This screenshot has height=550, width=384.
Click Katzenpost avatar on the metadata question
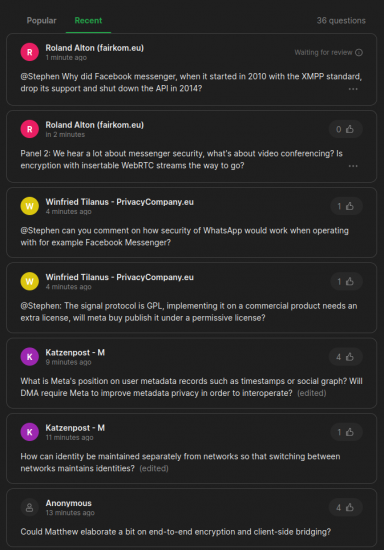coord(30,357)
